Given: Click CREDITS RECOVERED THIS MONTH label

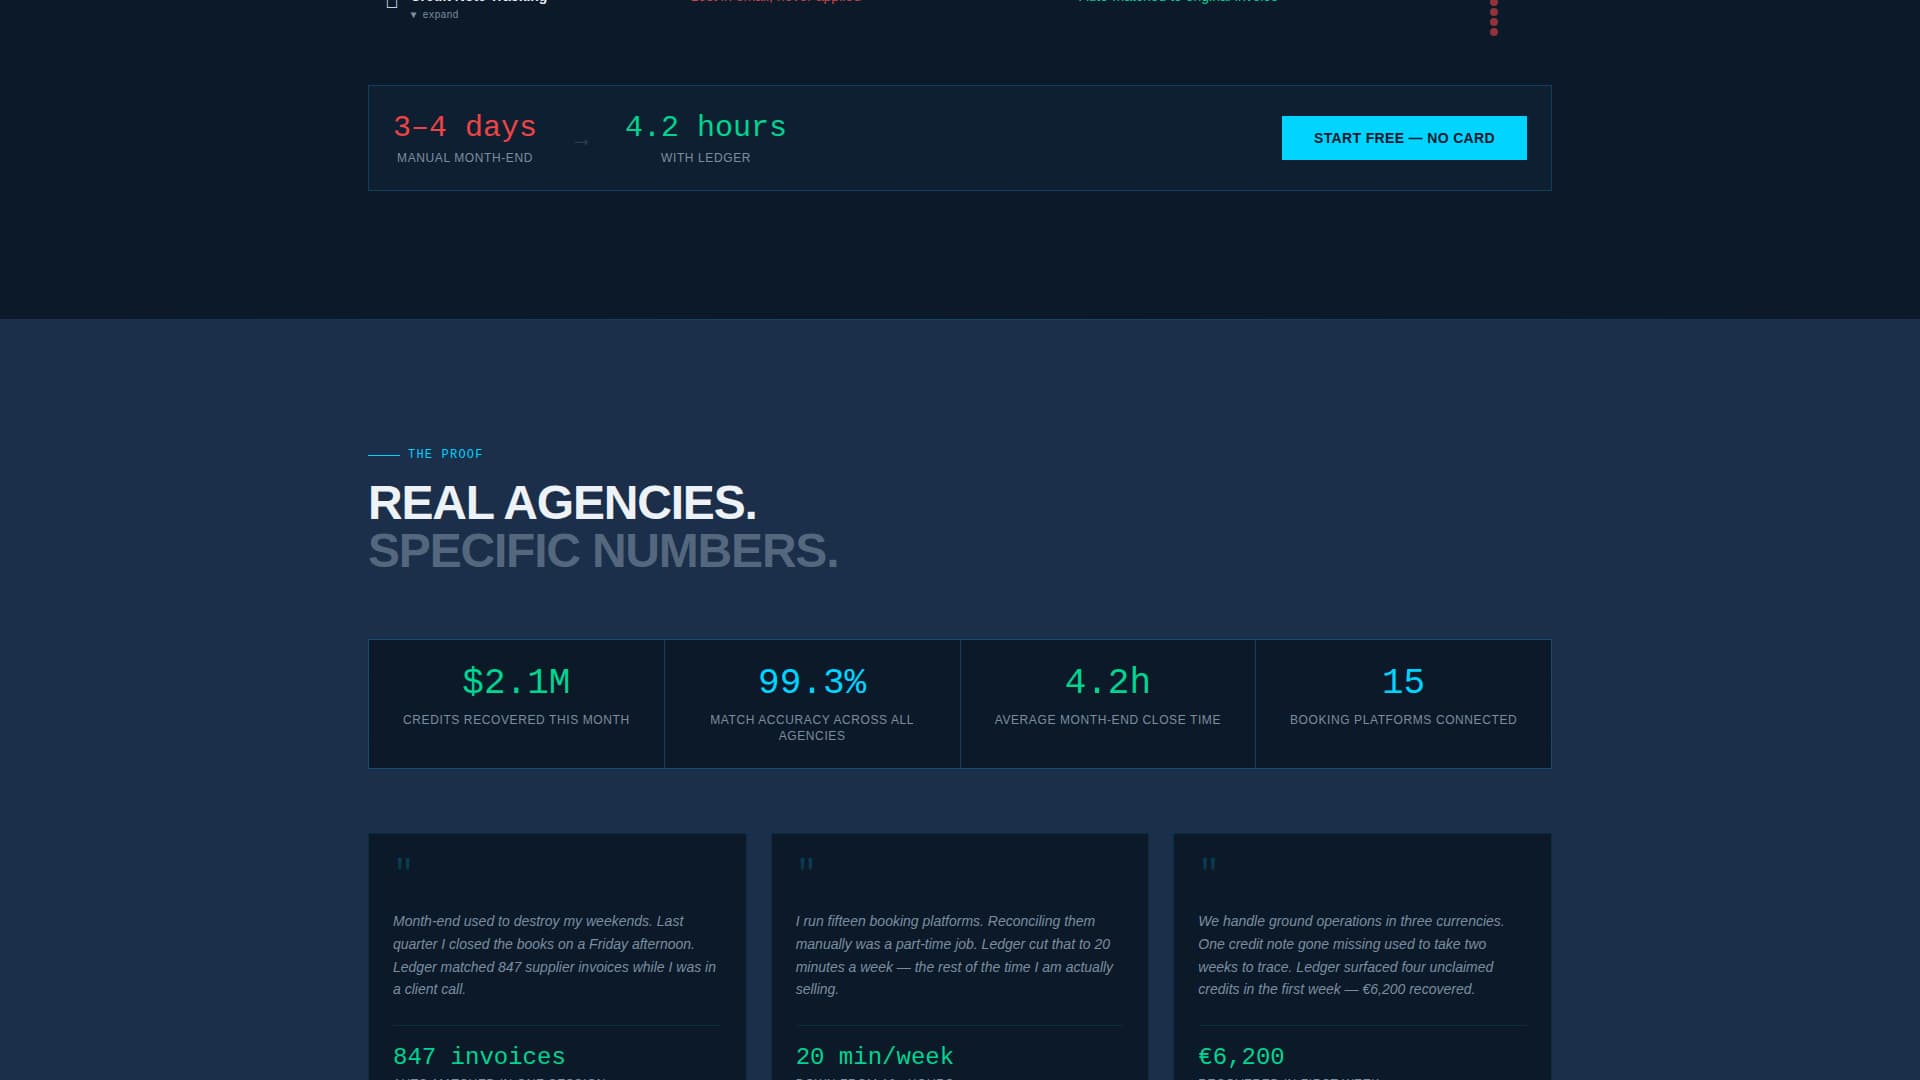Looking at the screenshot, I should pos(516,720).
